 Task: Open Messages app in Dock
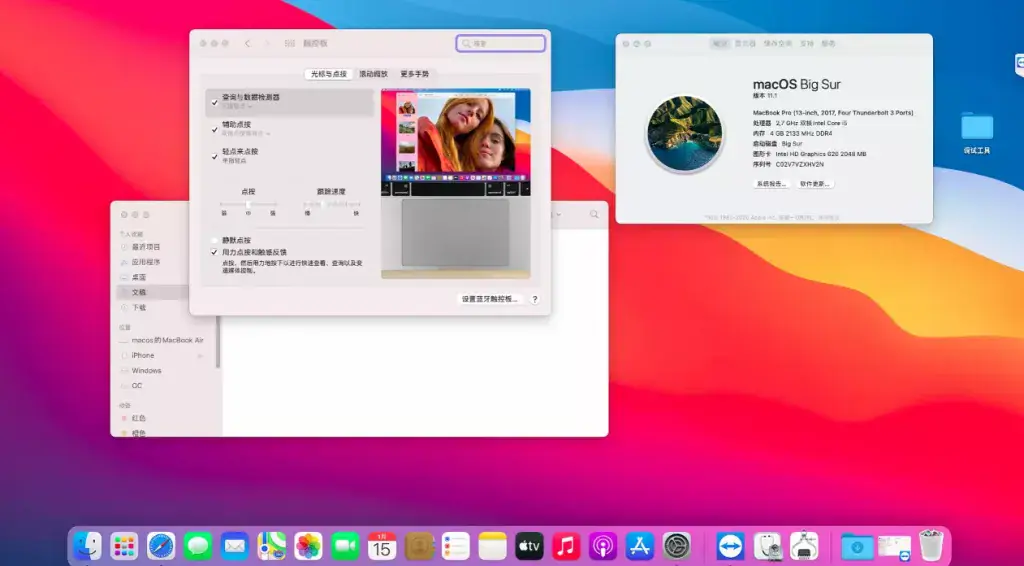[197, 546]
